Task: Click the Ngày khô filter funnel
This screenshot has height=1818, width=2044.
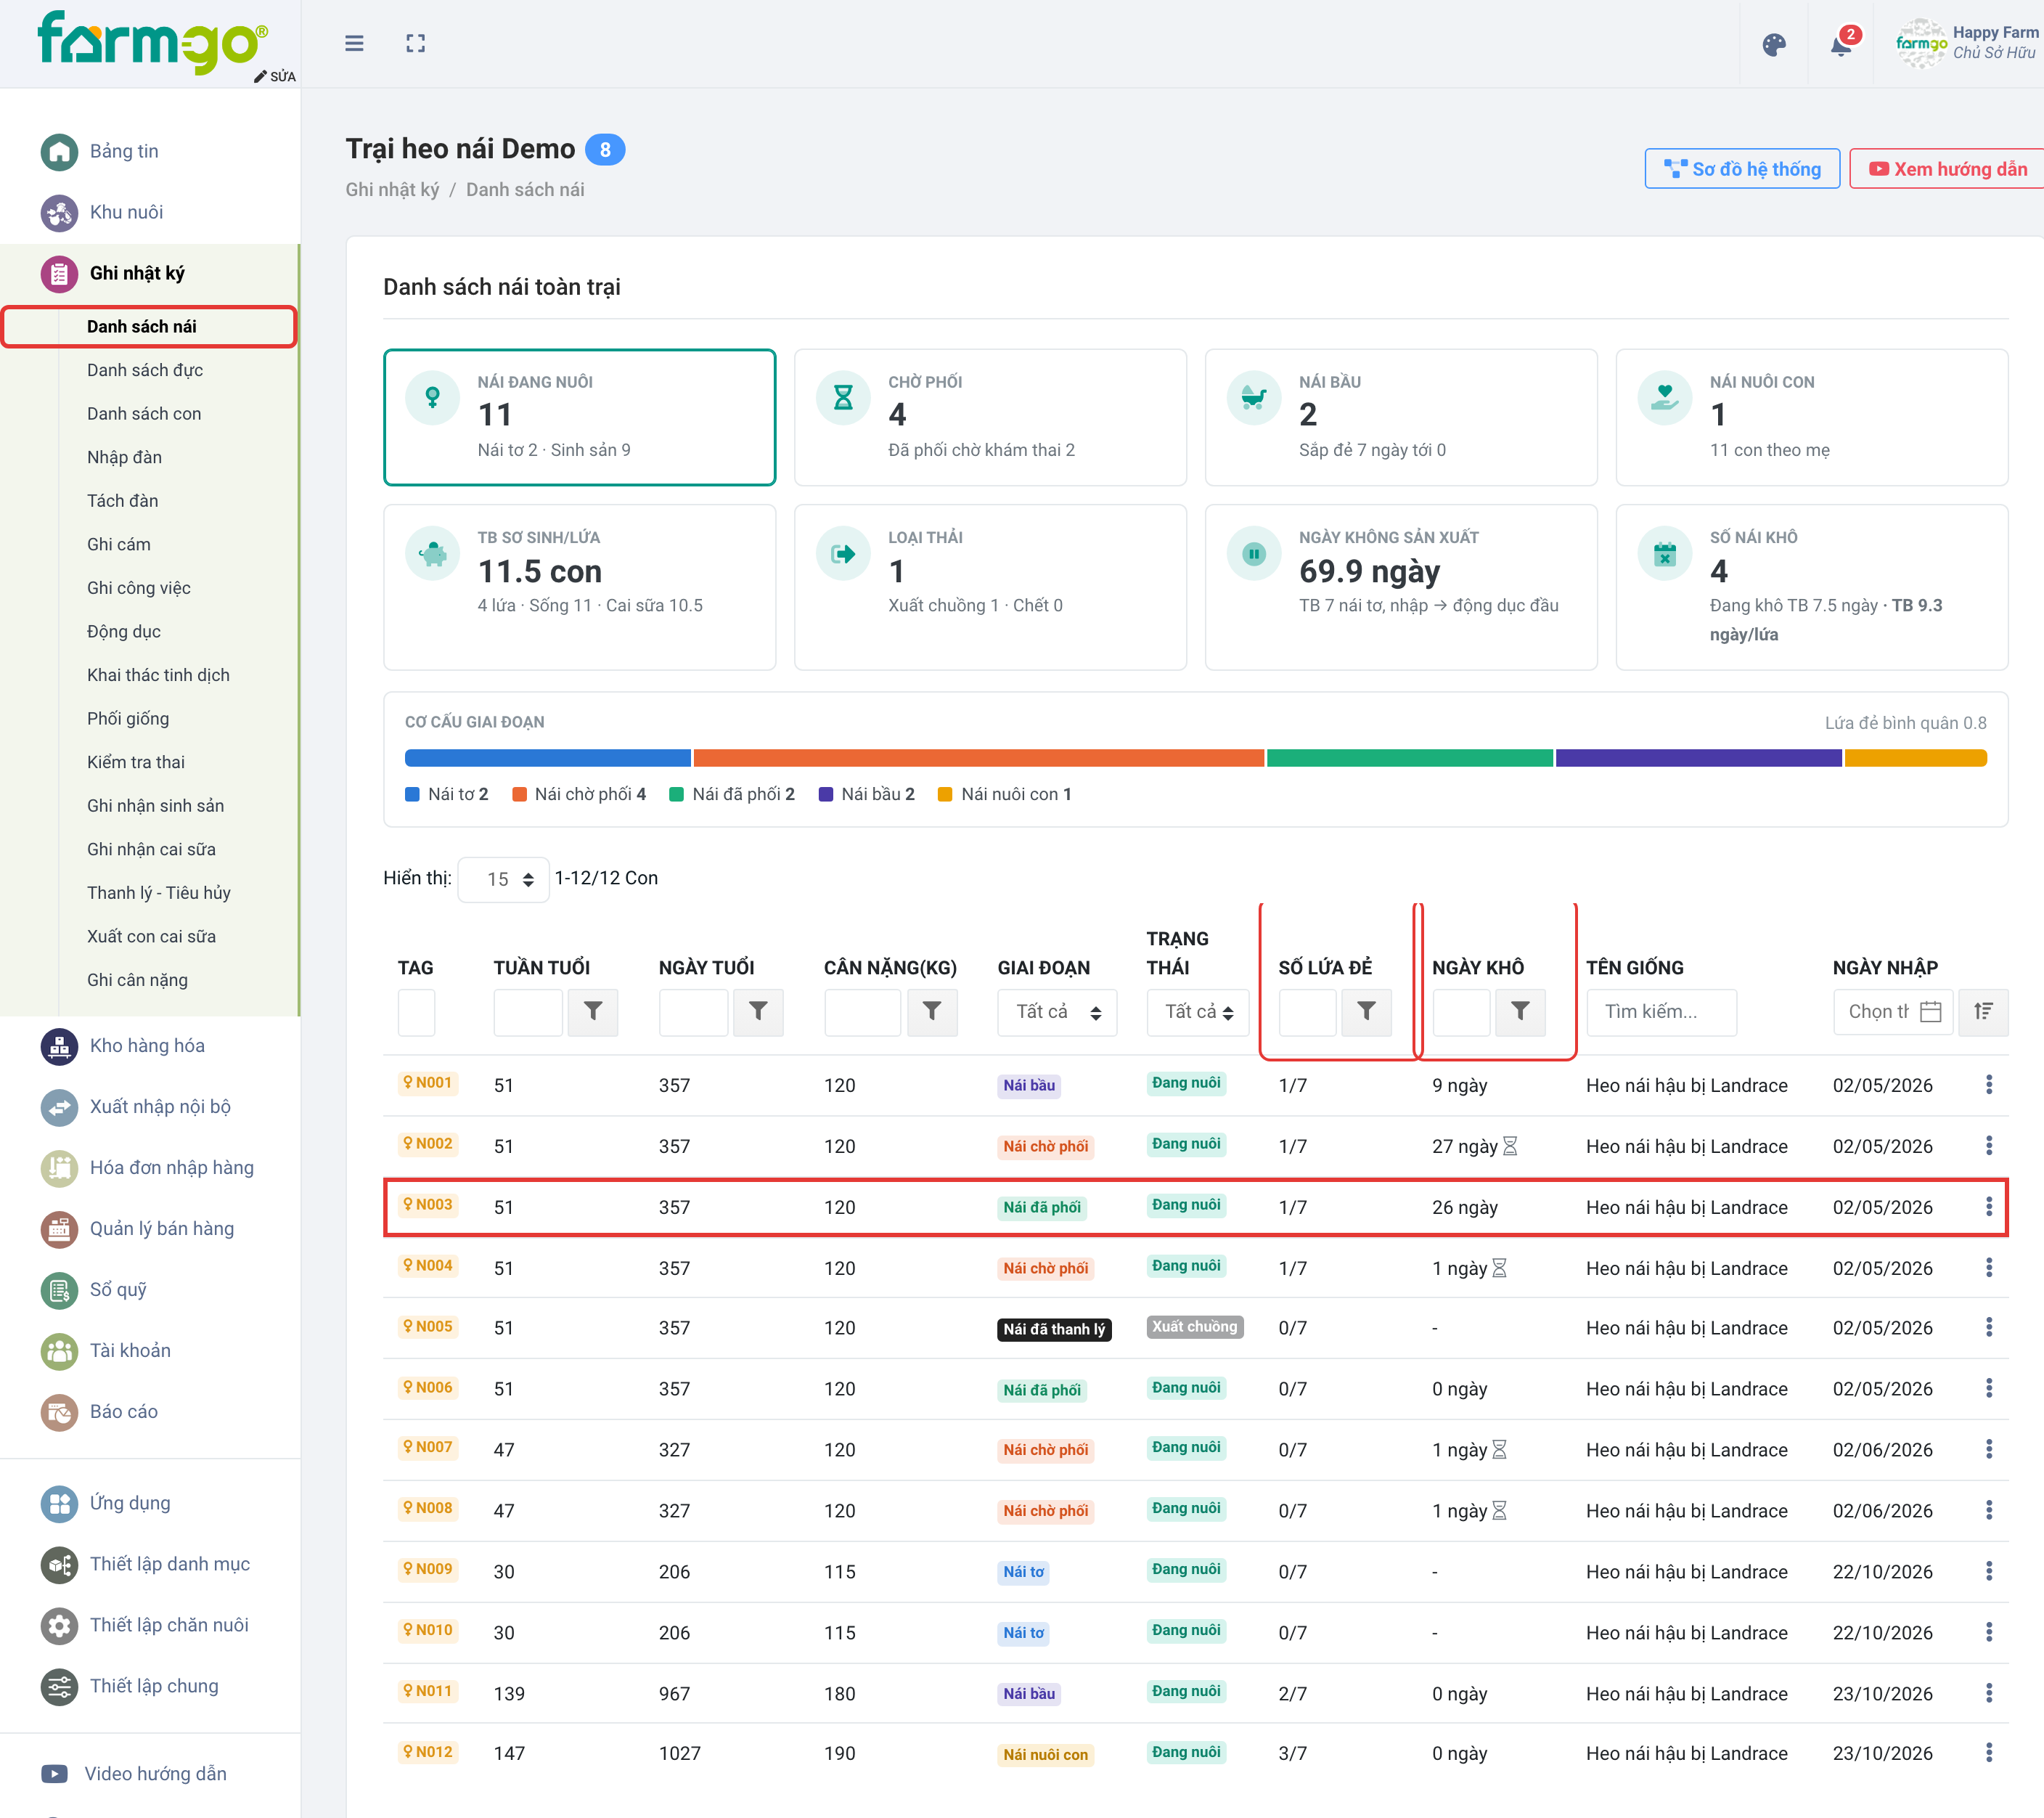Action: click(1520, 1012)
